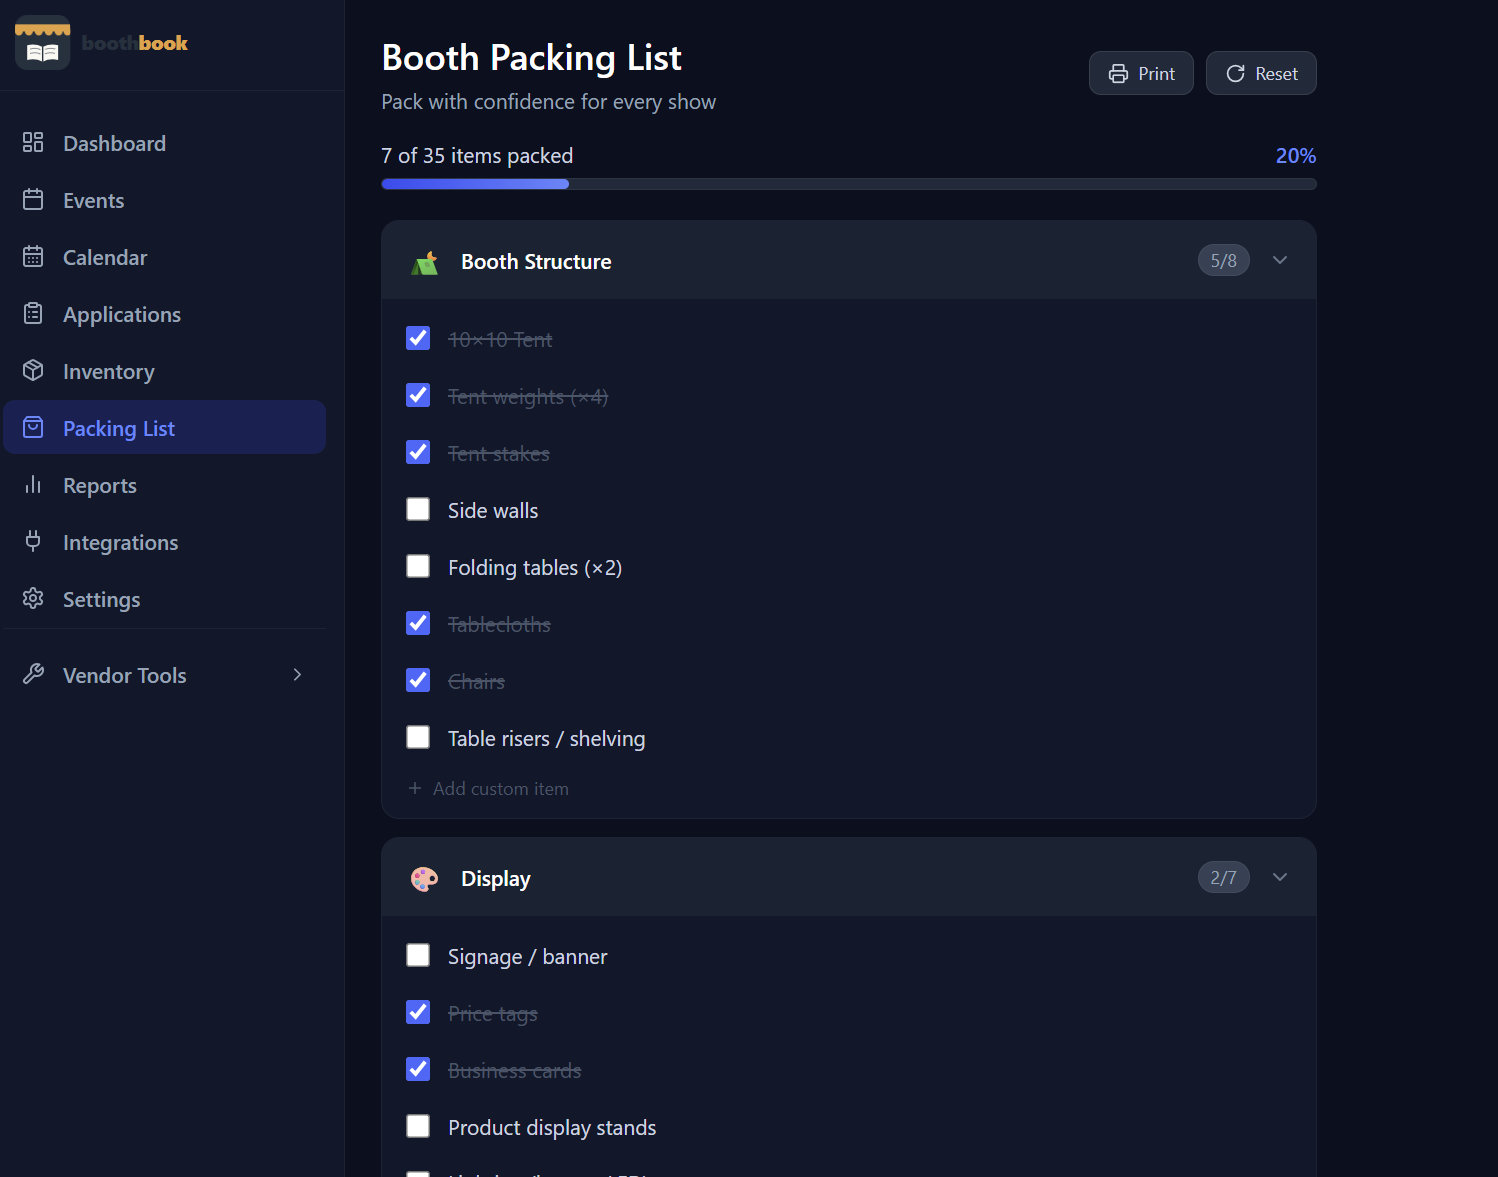Click the Events calendar icon
1498x1177 pixels.
pos(33,199)
